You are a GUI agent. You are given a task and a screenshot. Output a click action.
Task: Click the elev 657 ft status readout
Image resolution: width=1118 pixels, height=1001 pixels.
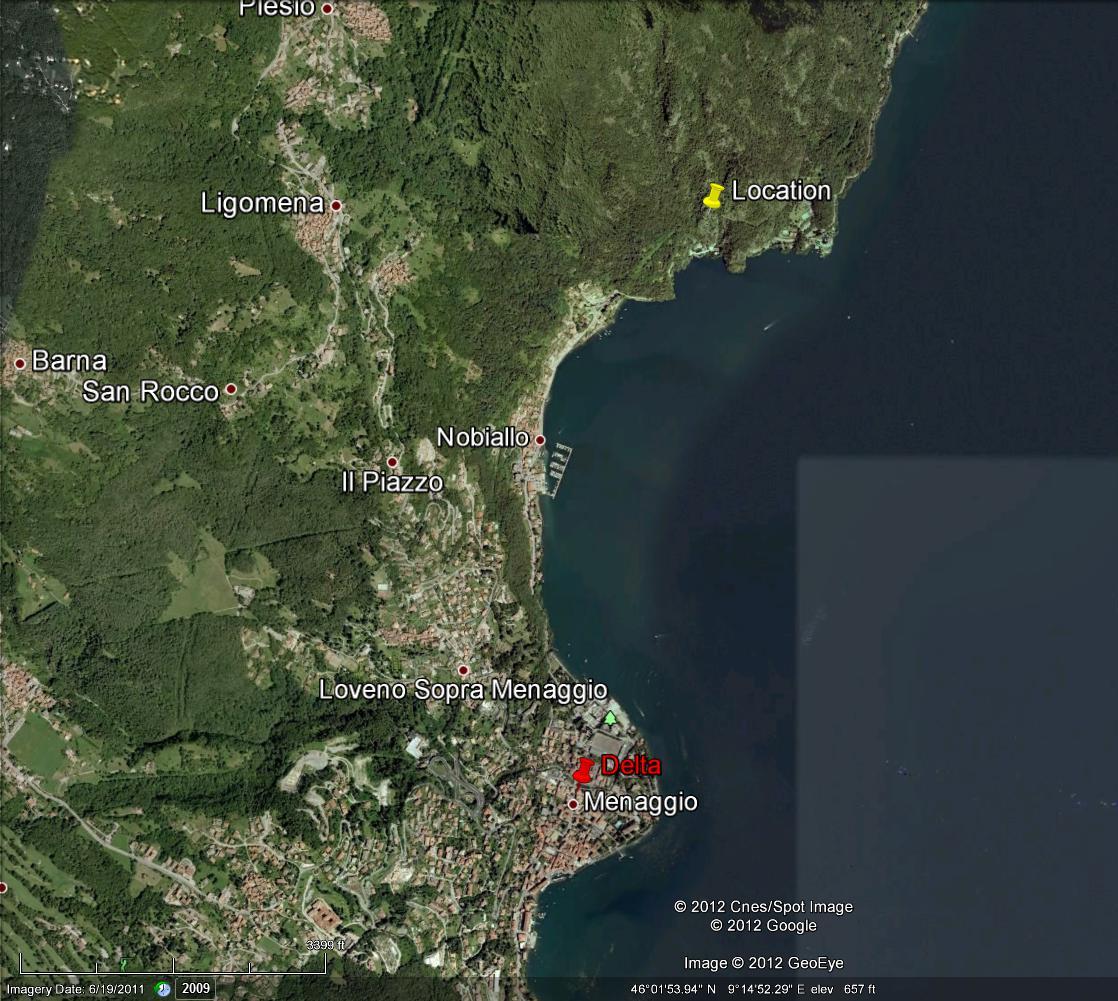pyautogui.click(x=843, y=989)
